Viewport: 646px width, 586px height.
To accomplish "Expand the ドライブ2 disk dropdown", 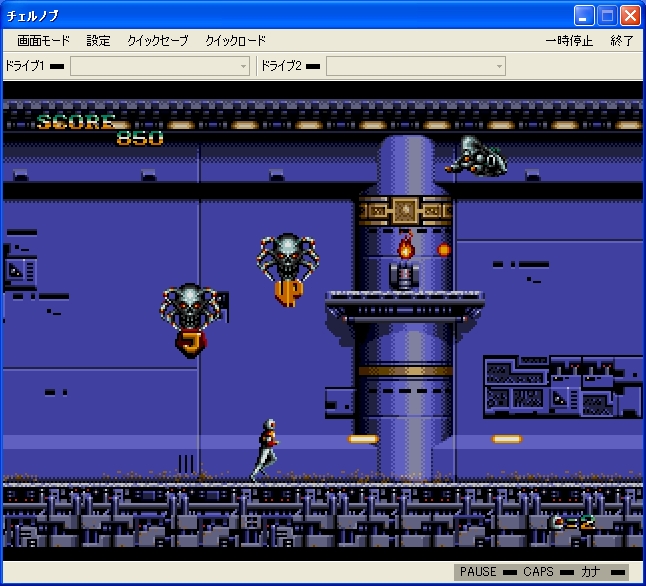I will (416, 66).
